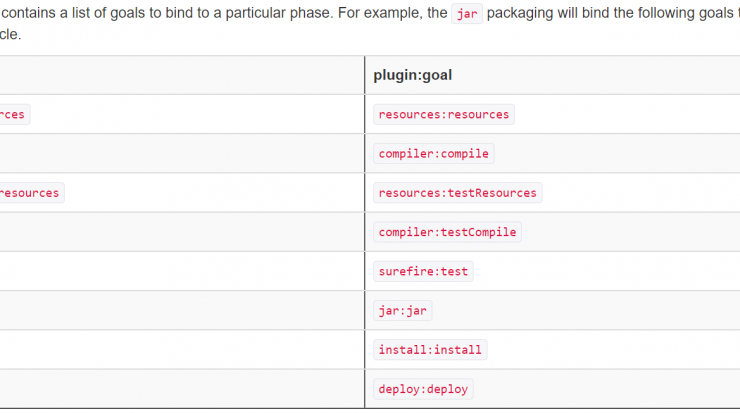Click the partially visible testResources phase cell

pos(31,193)
